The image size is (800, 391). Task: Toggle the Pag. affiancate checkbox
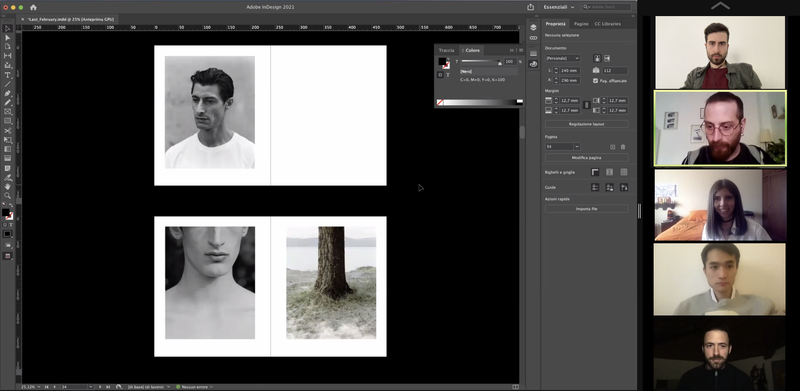pos(595,81)
